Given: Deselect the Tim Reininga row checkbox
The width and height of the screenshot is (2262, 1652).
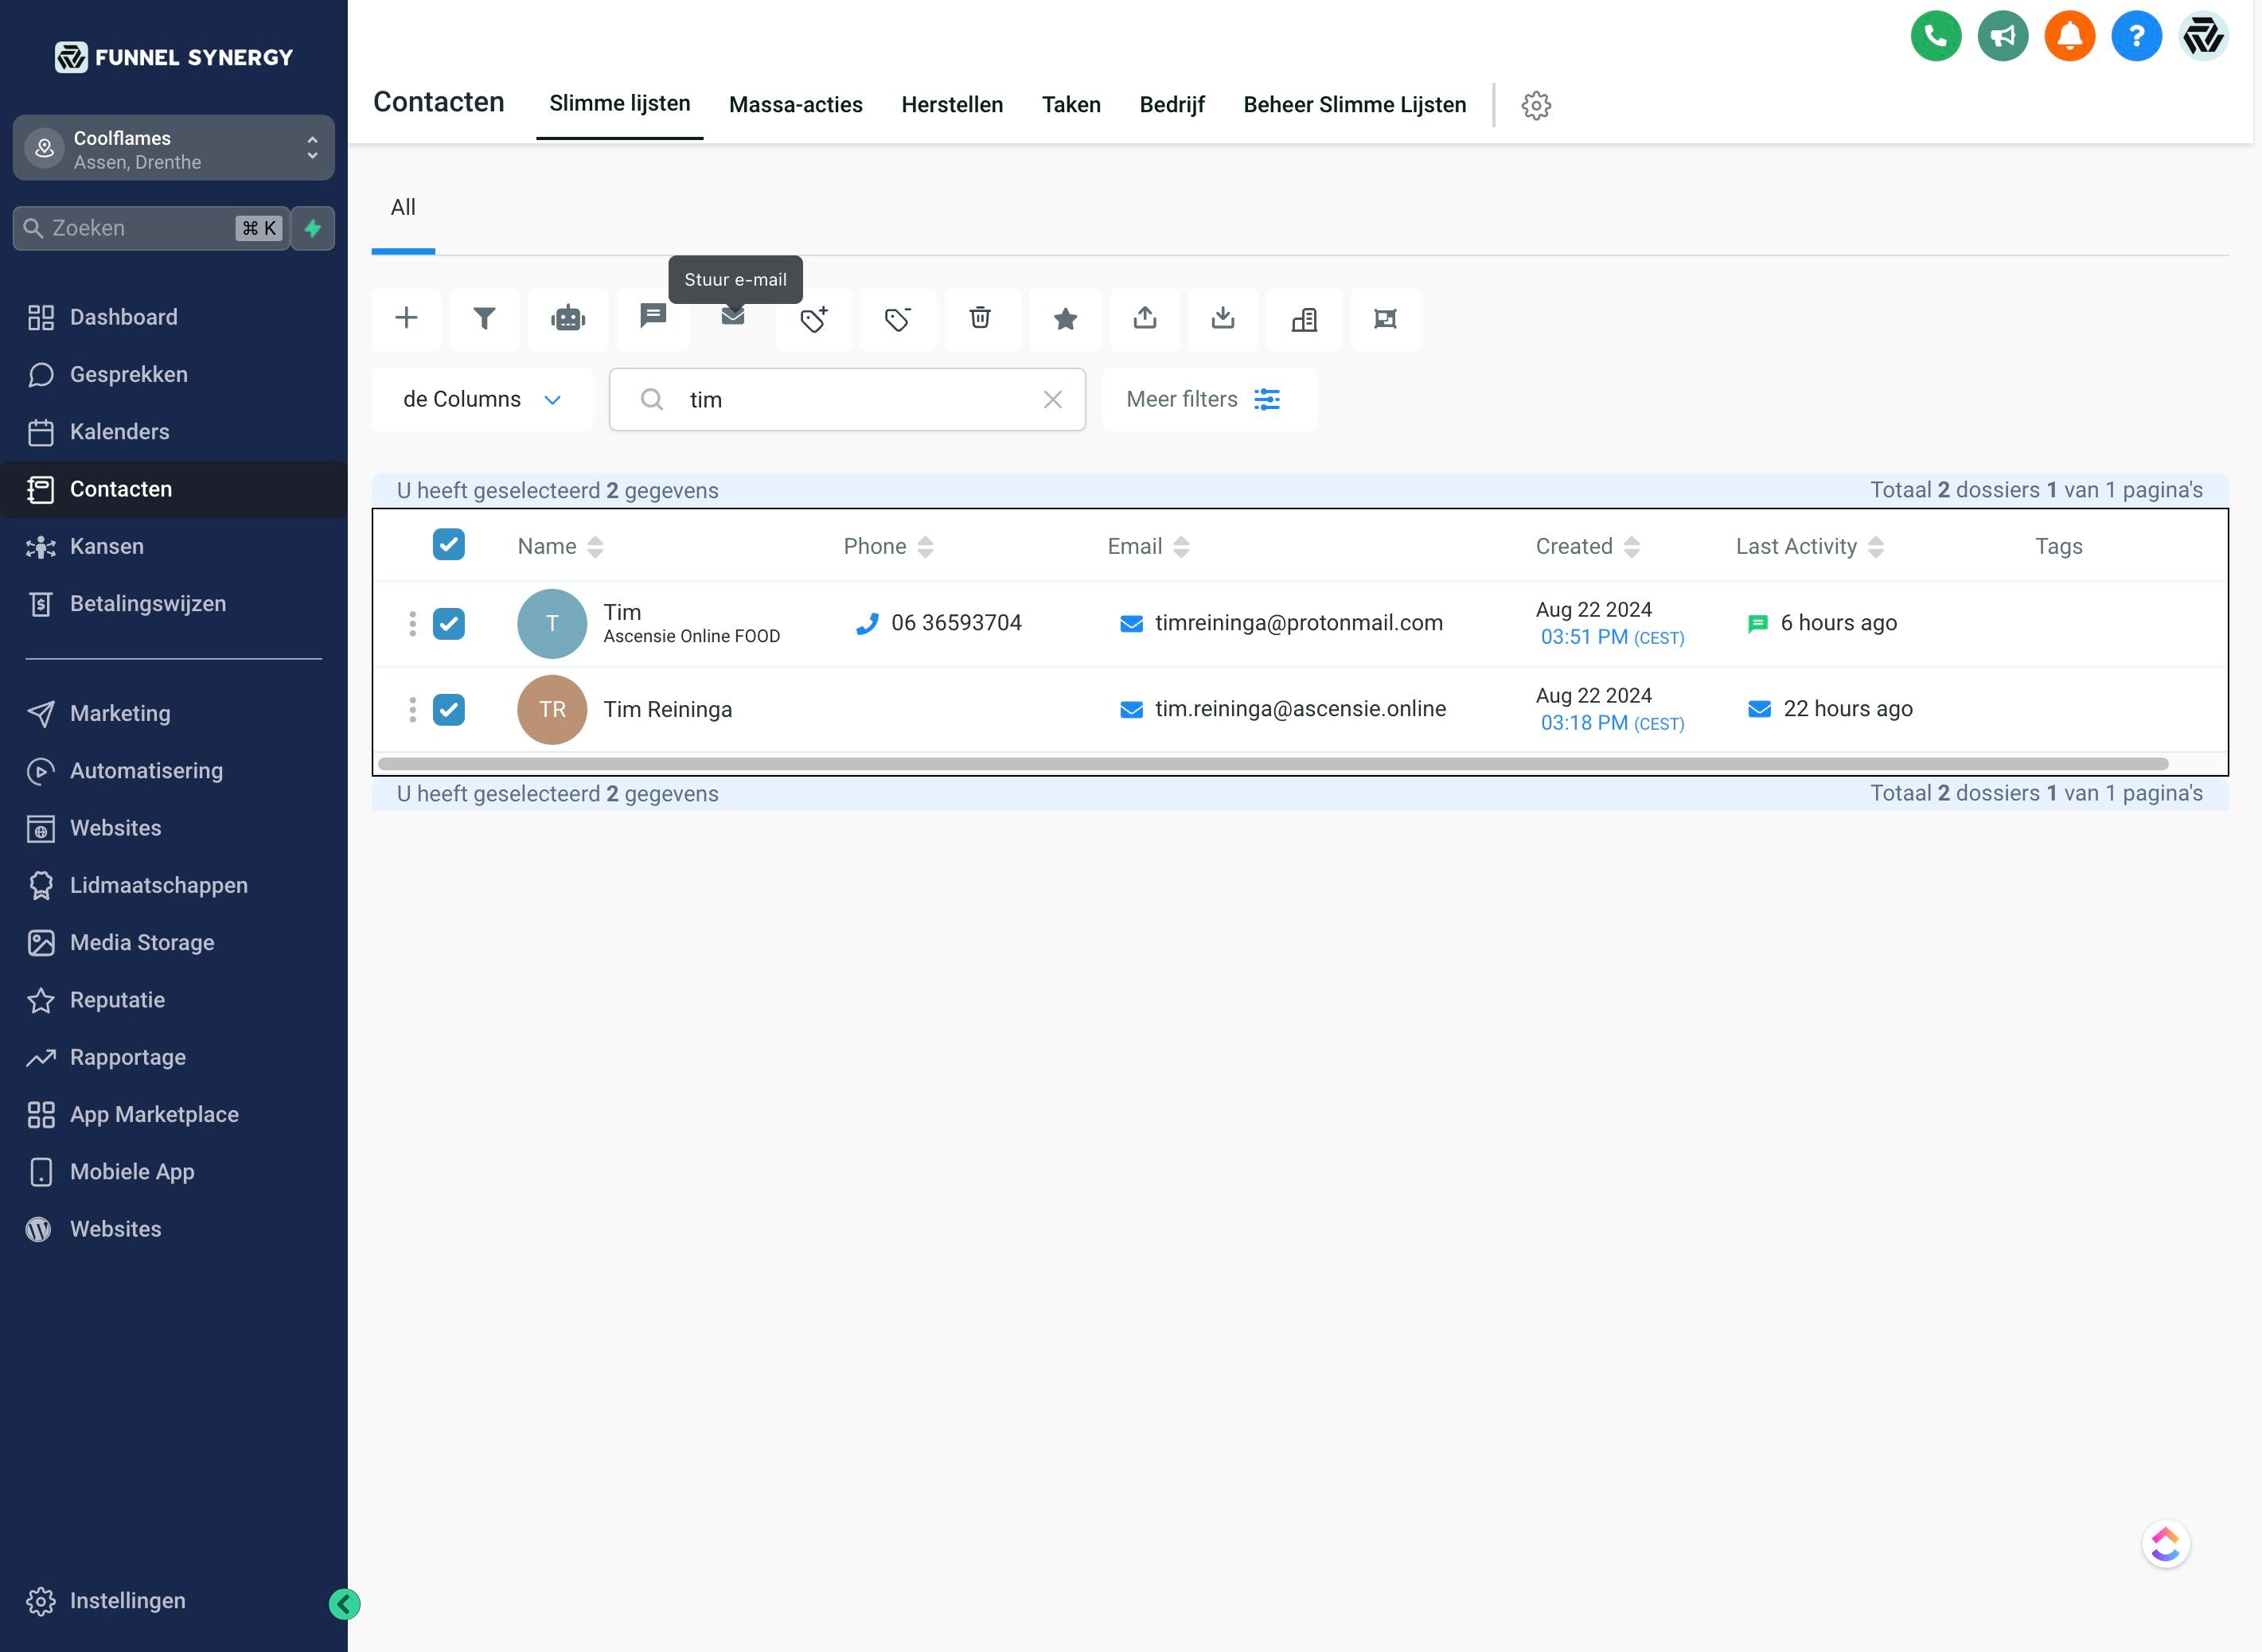Looking at the screenshot, I should click(x=448, y=710).
